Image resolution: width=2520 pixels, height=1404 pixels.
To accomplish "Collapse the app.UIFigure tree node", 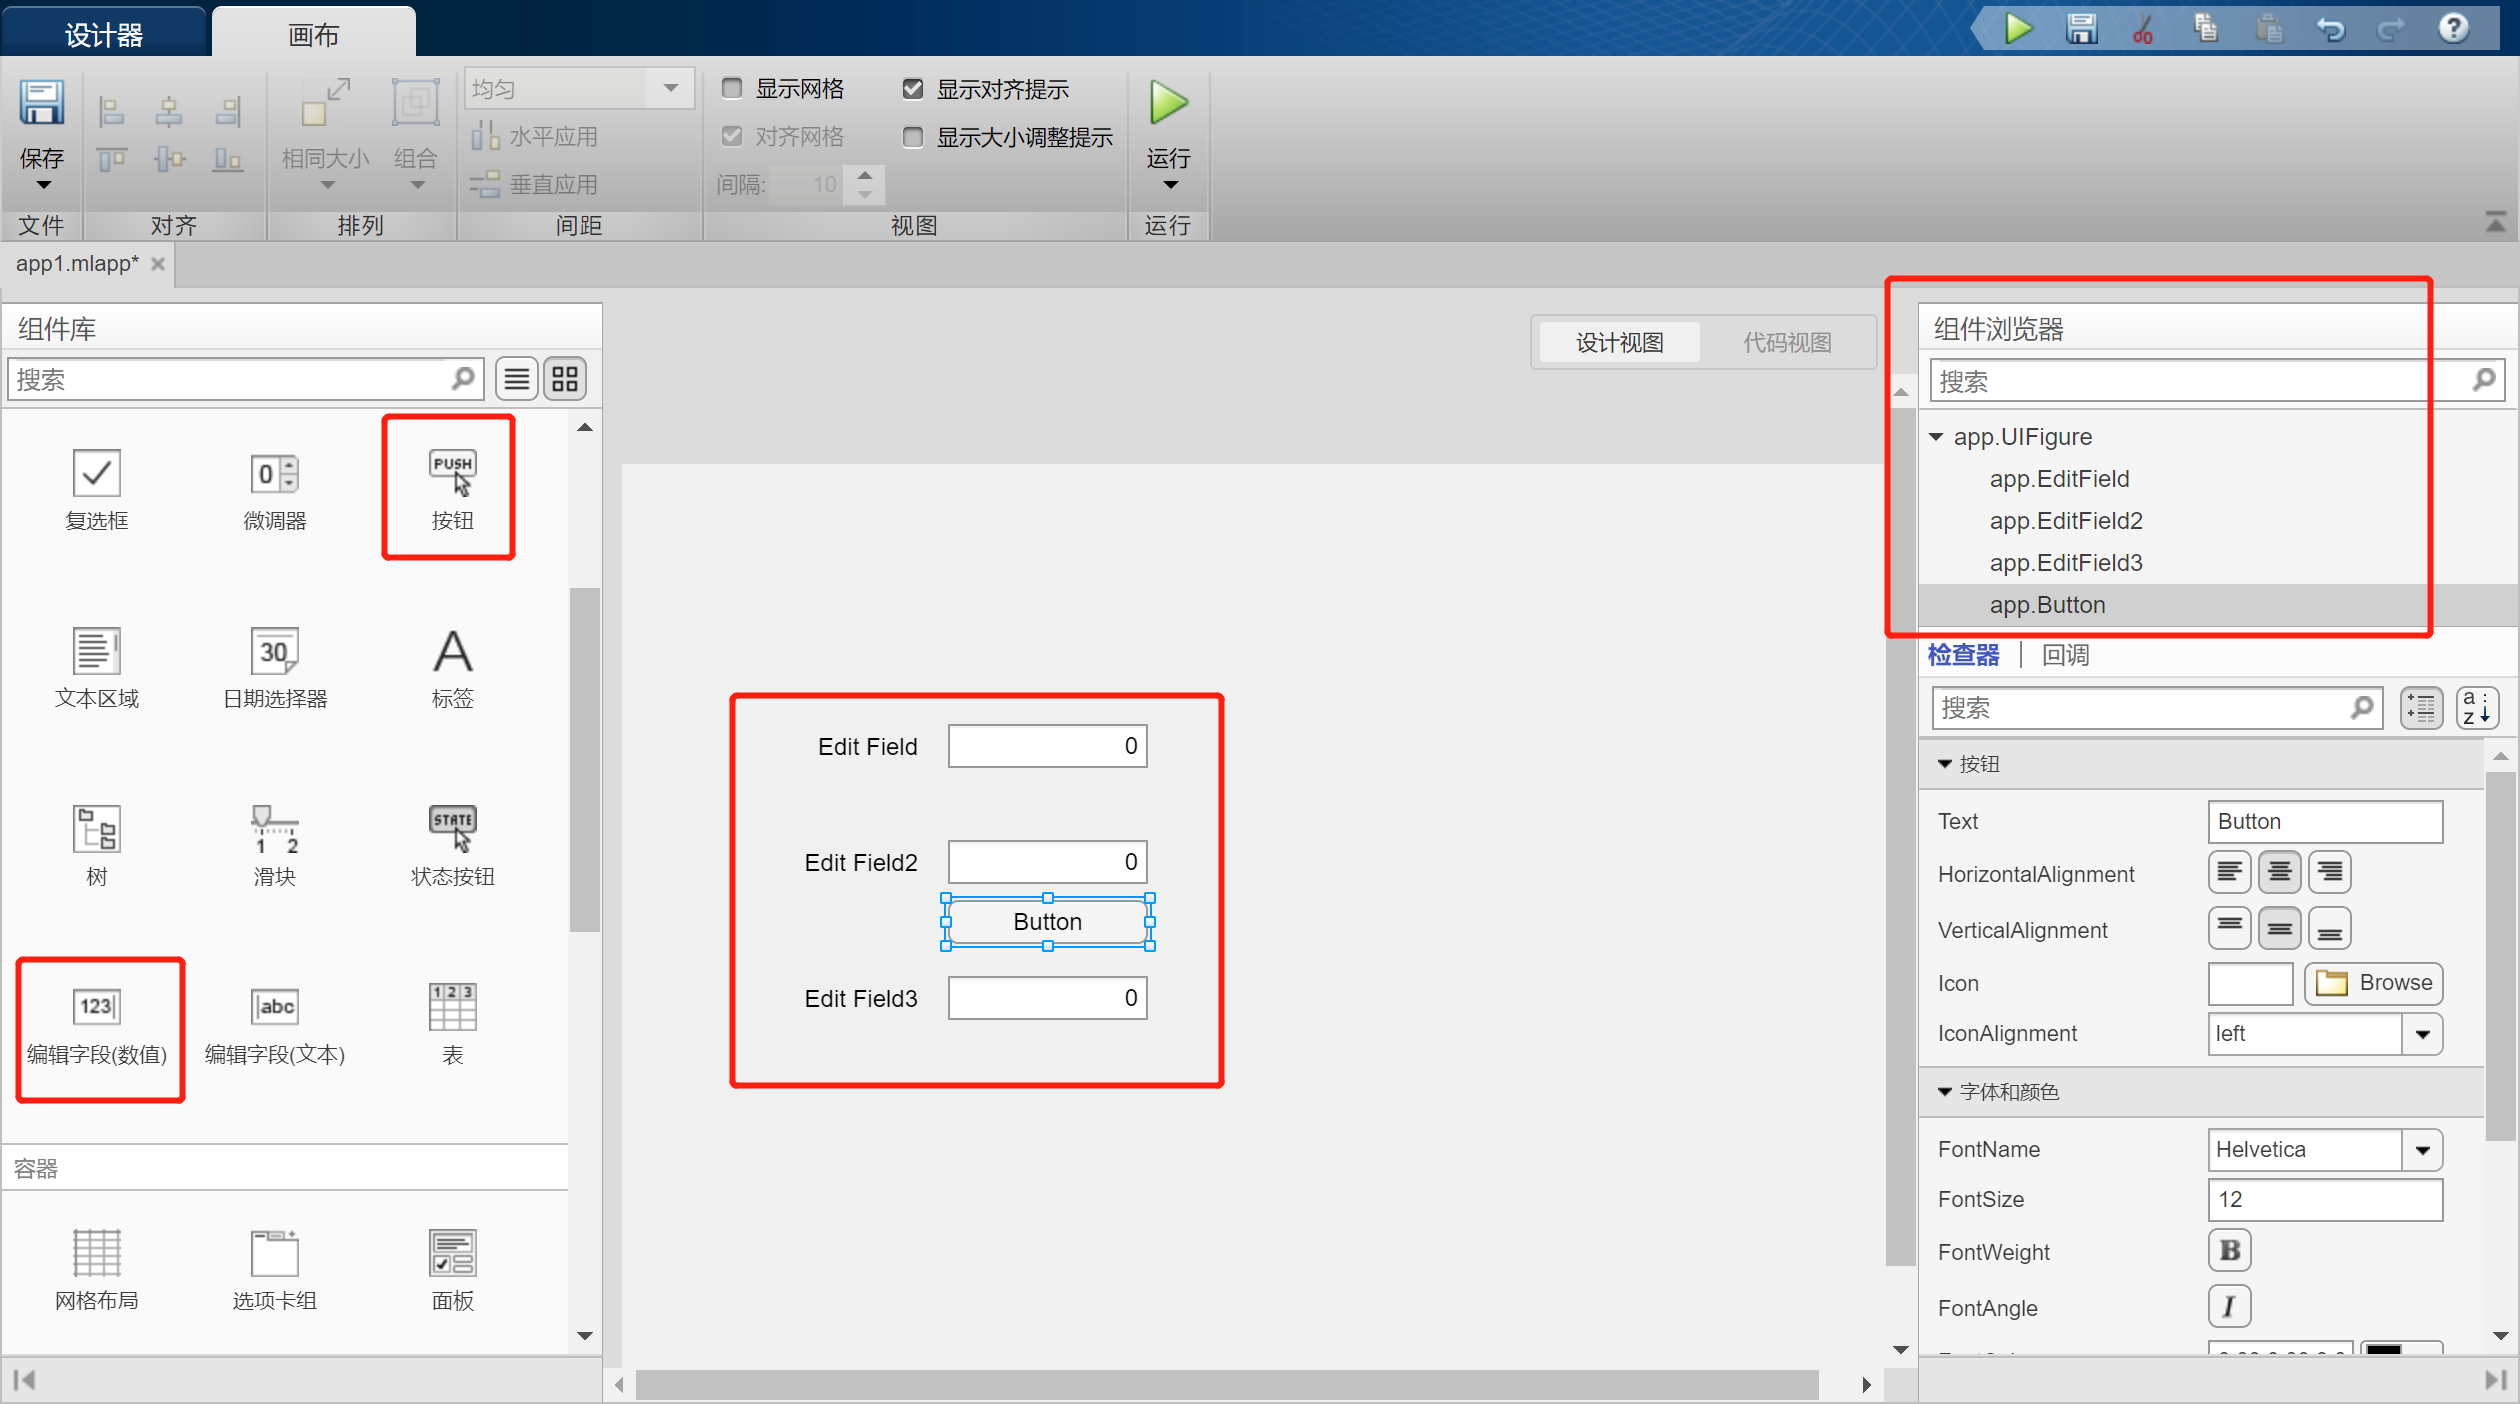I will click(1936, 437).
